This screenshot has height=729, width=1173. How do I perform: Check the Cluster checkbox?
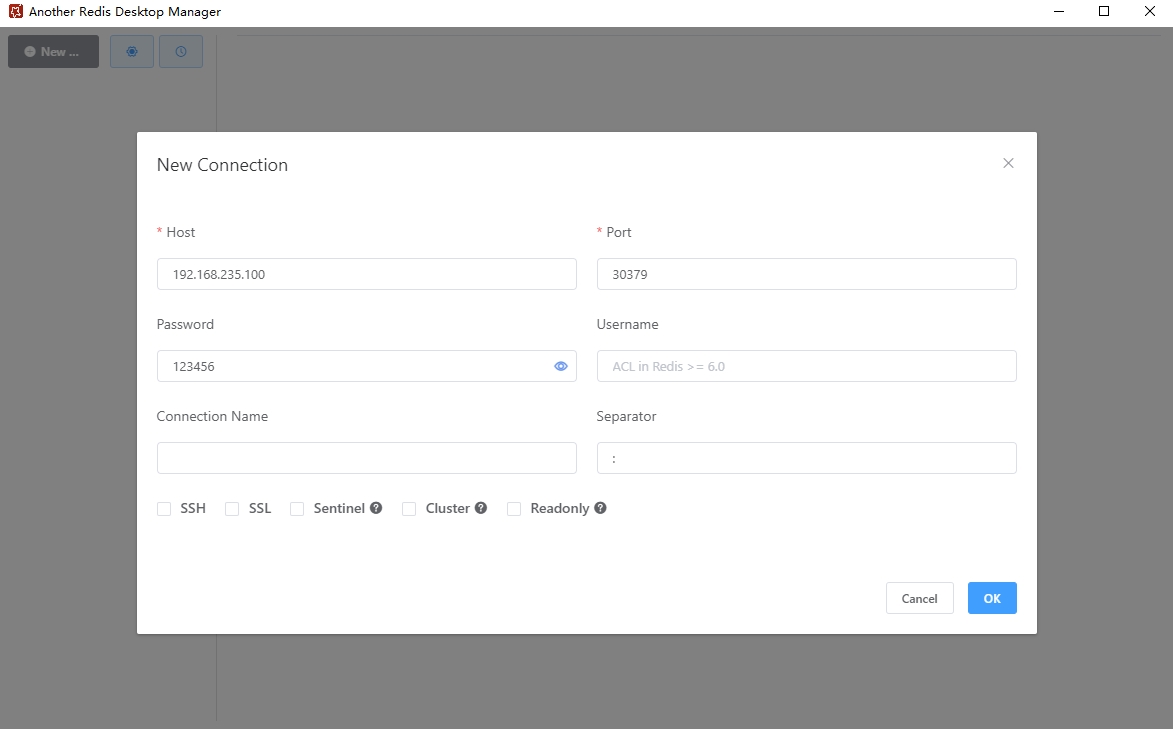tap(409, 509)
